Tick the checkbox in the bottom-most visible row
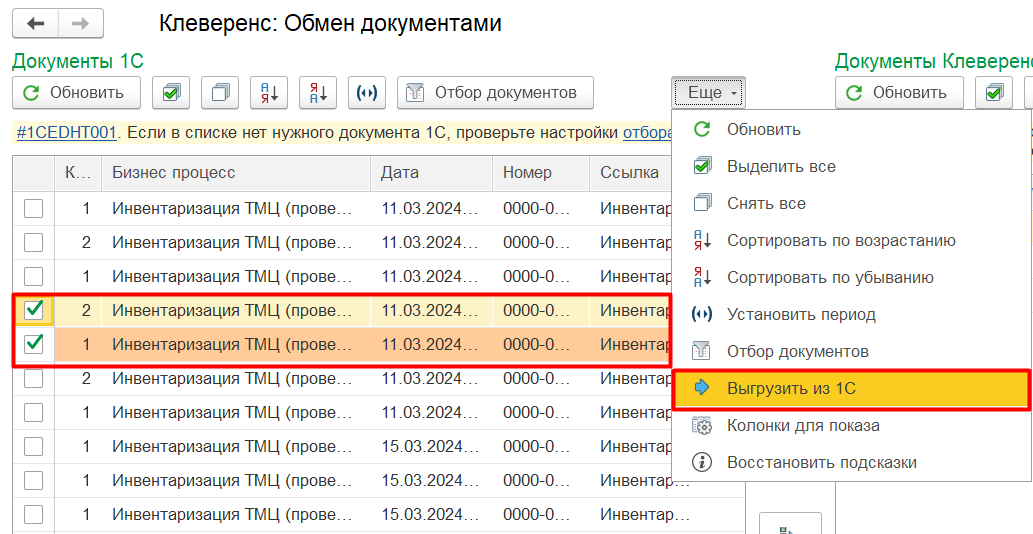Screen dimensions: 1033x534 click(x=34, y=514)
